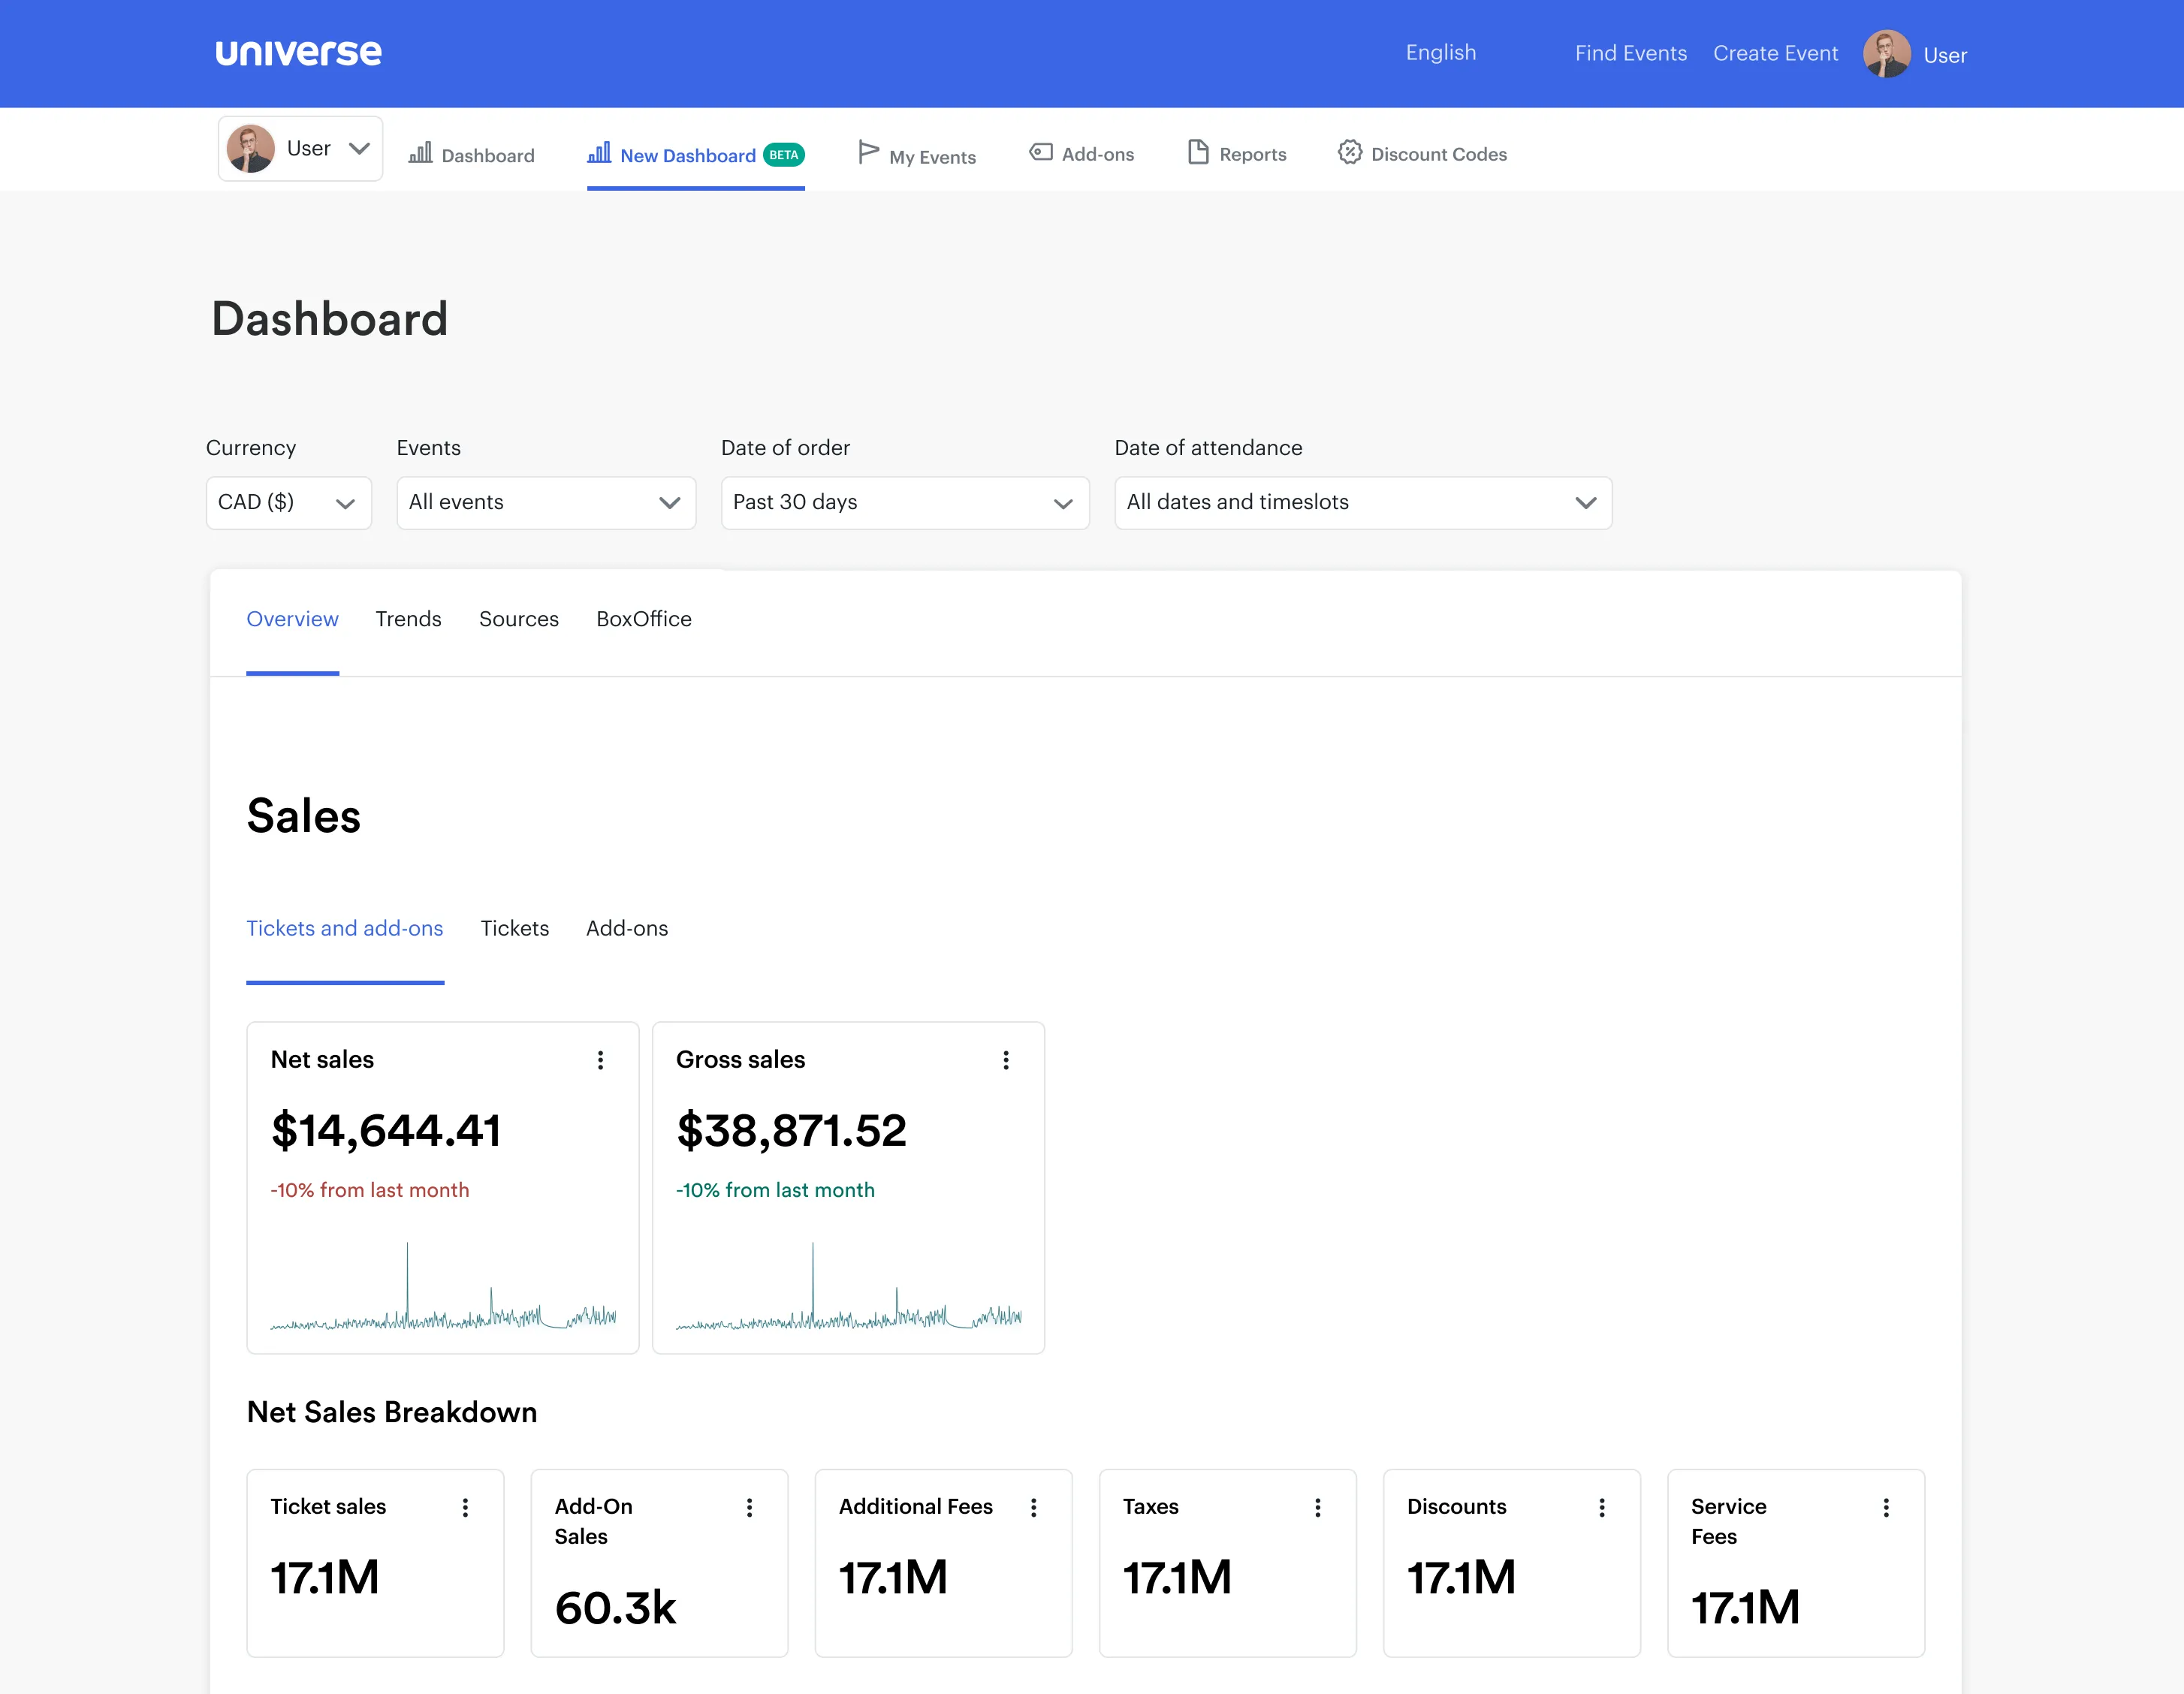The width and height of the screenshot is (2184, 1694).
Task: Click the Create Event link
Action: (x=1775, y=54)
